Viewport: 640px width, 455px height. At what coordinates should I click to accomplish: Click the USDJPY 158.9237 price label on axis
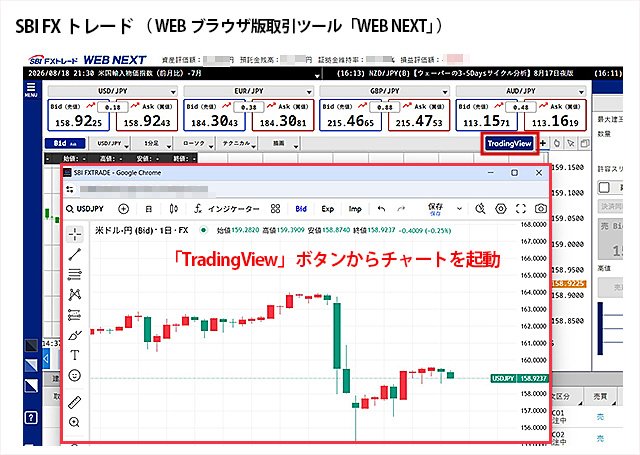click(x=519, y=379)
